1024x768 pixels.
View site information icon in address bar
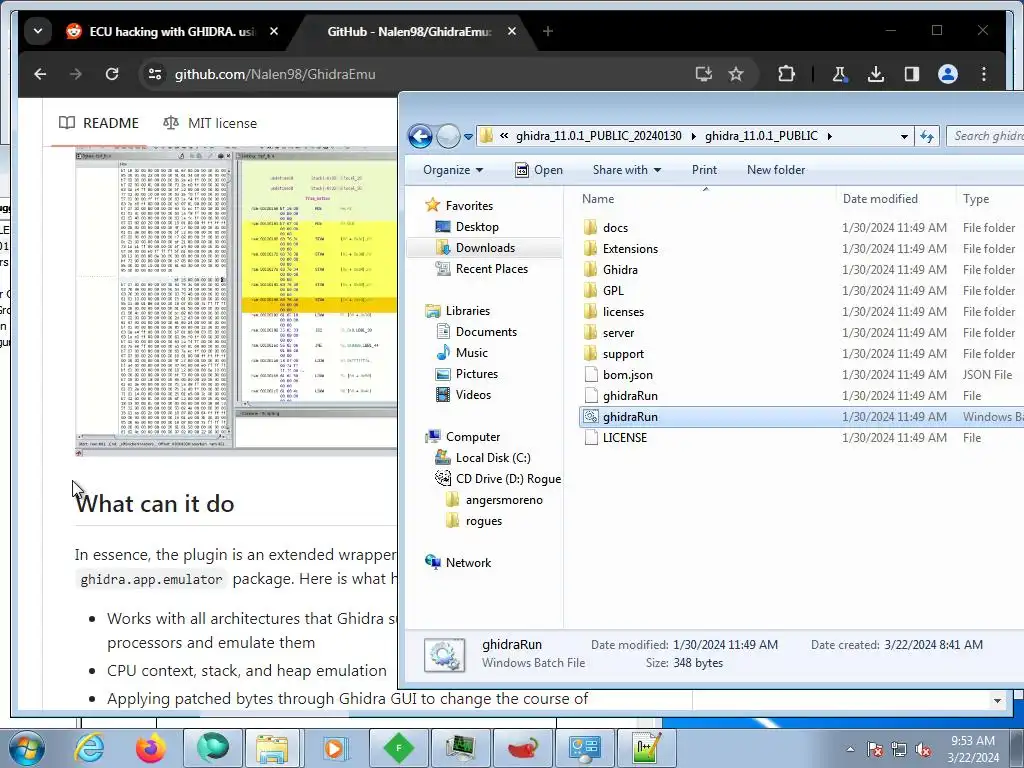155,74
